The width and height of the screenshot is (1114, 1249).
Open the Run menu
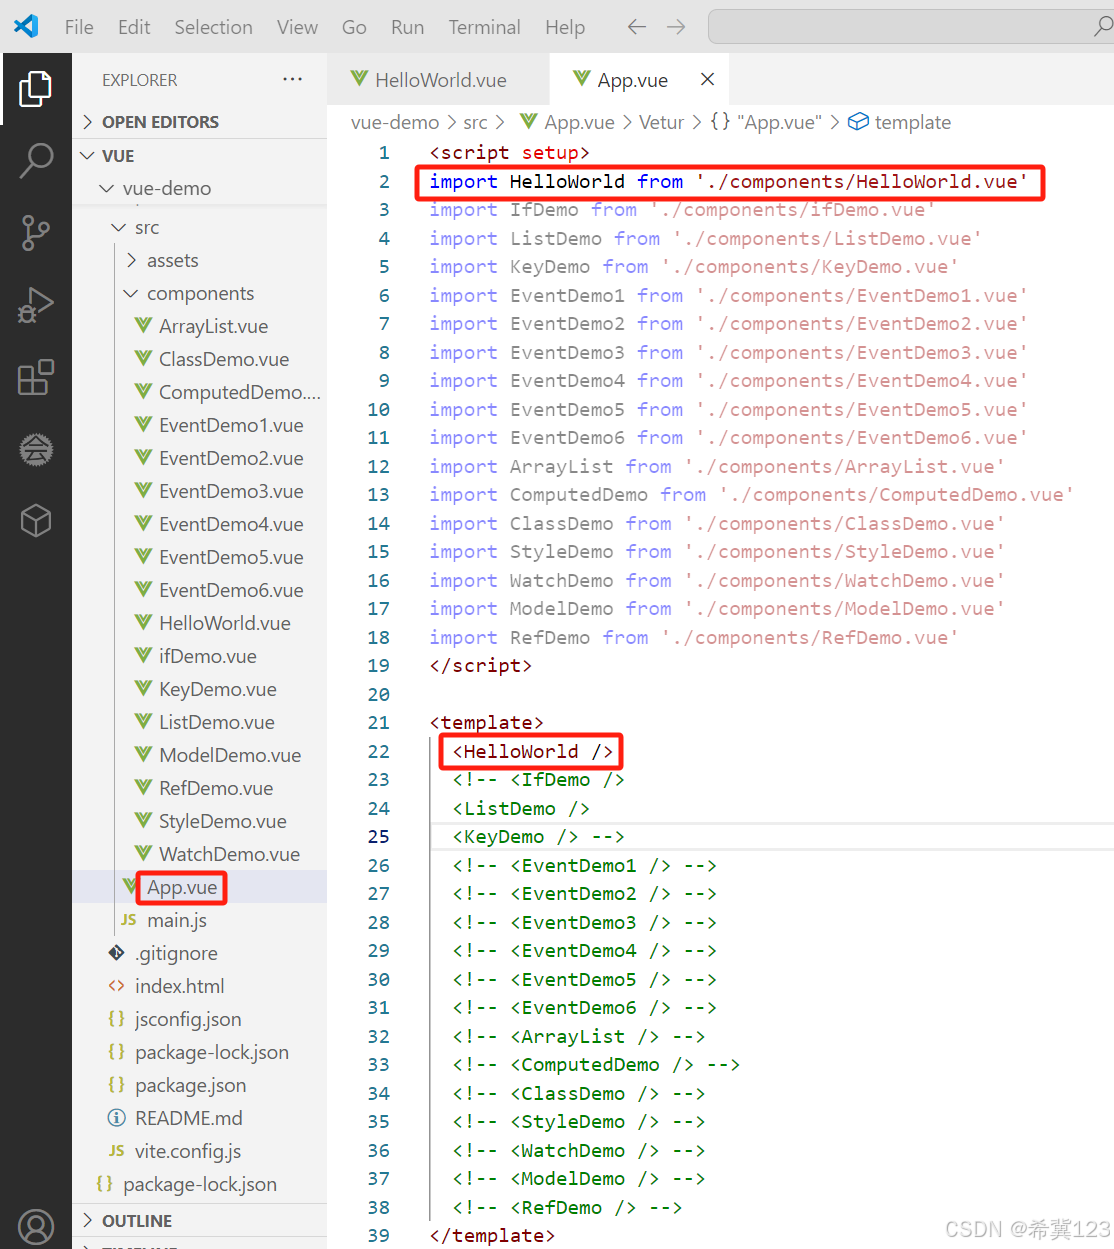pos(407,27)
